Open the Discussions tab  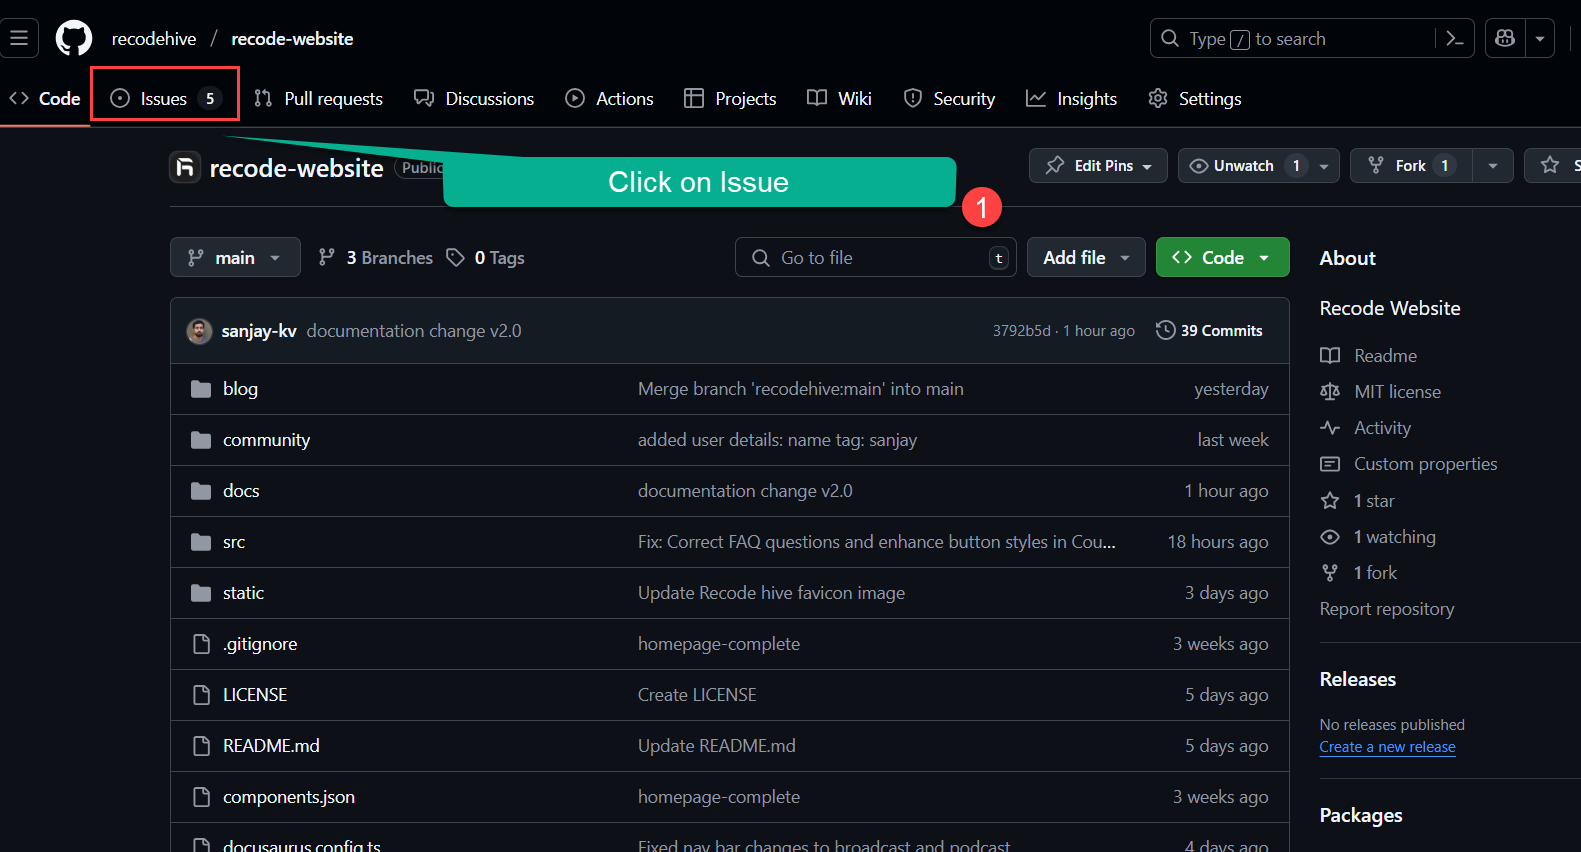[x=475, y=98]
